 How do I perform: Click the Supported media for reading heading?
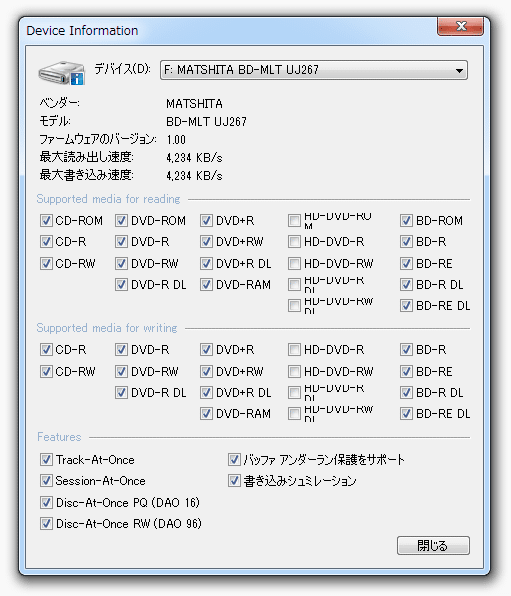[108, 199]
